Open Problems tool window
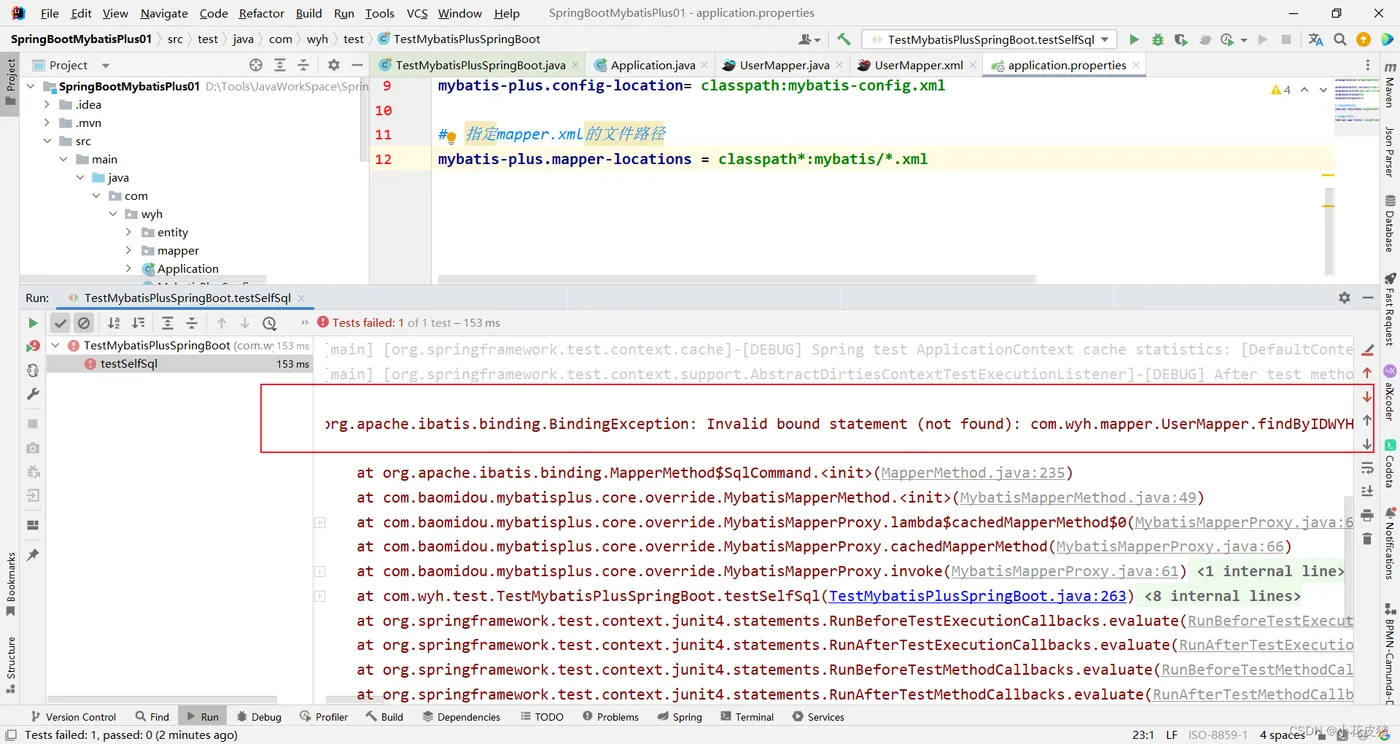 pos(610,717)
